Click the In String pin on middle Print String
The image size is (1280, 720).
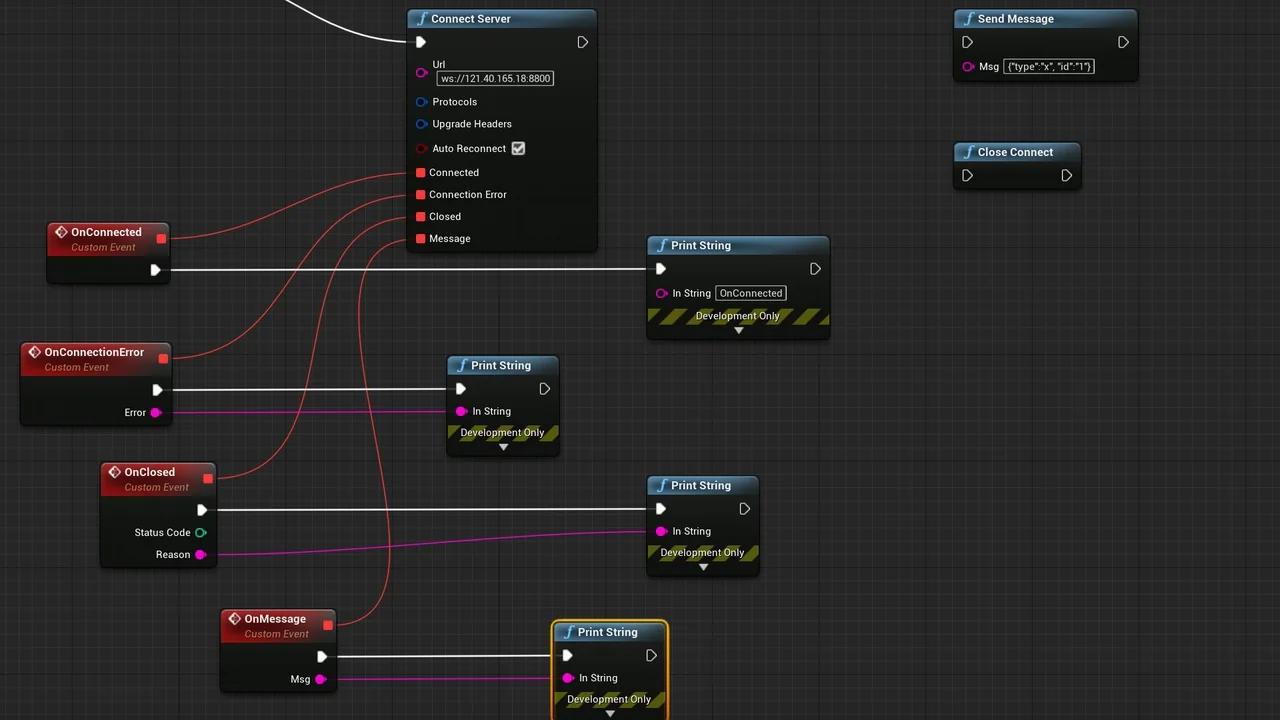coord(460,411)
